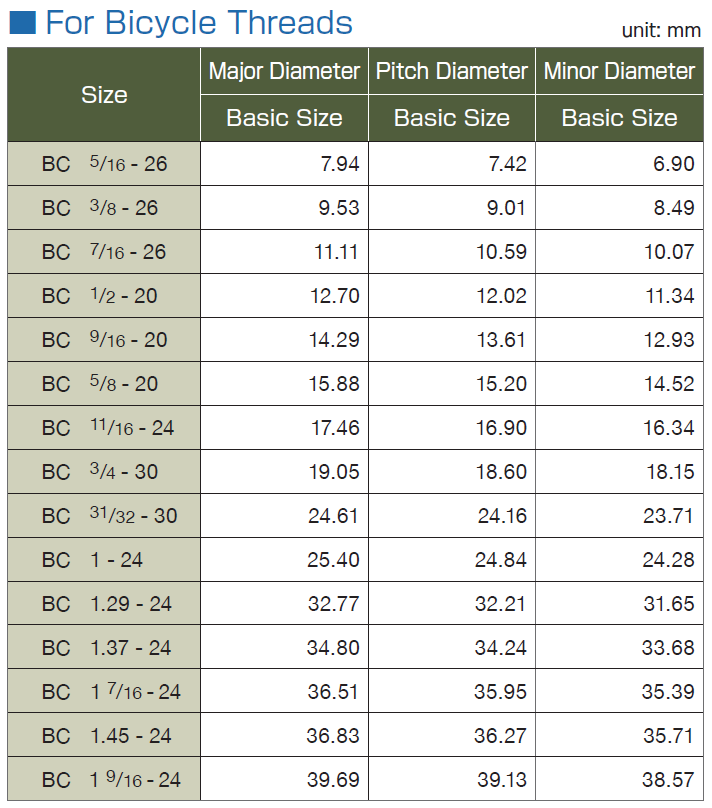Screen dimensions: 712x808
Task: Click minor diameter value 38.57
Action: pos(669,780)
